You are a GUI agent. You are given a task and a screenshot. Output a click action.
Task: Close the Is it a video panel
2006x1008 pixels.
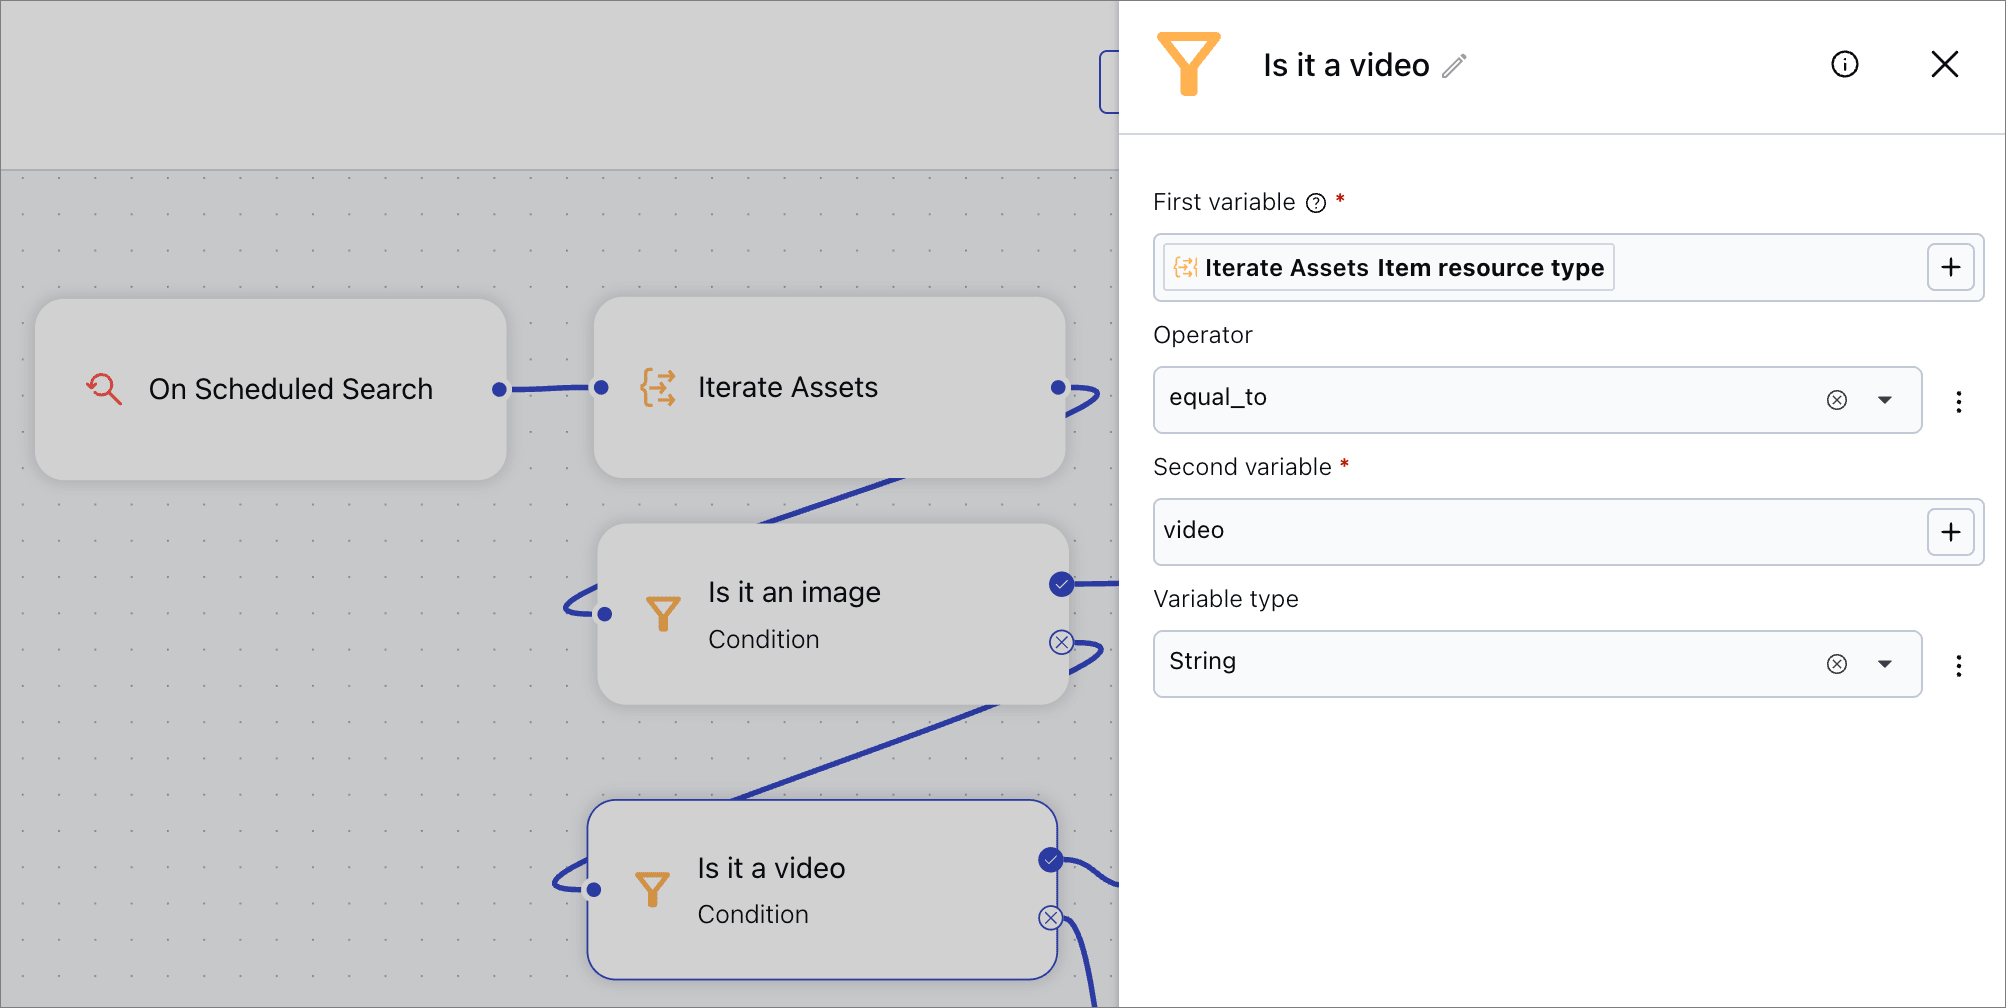coord(1944,65)
